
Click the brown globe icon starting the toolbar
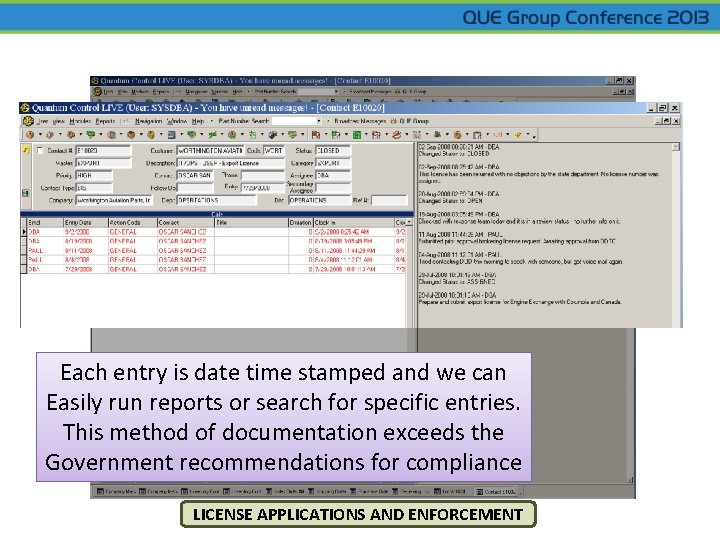pos(30,135)
